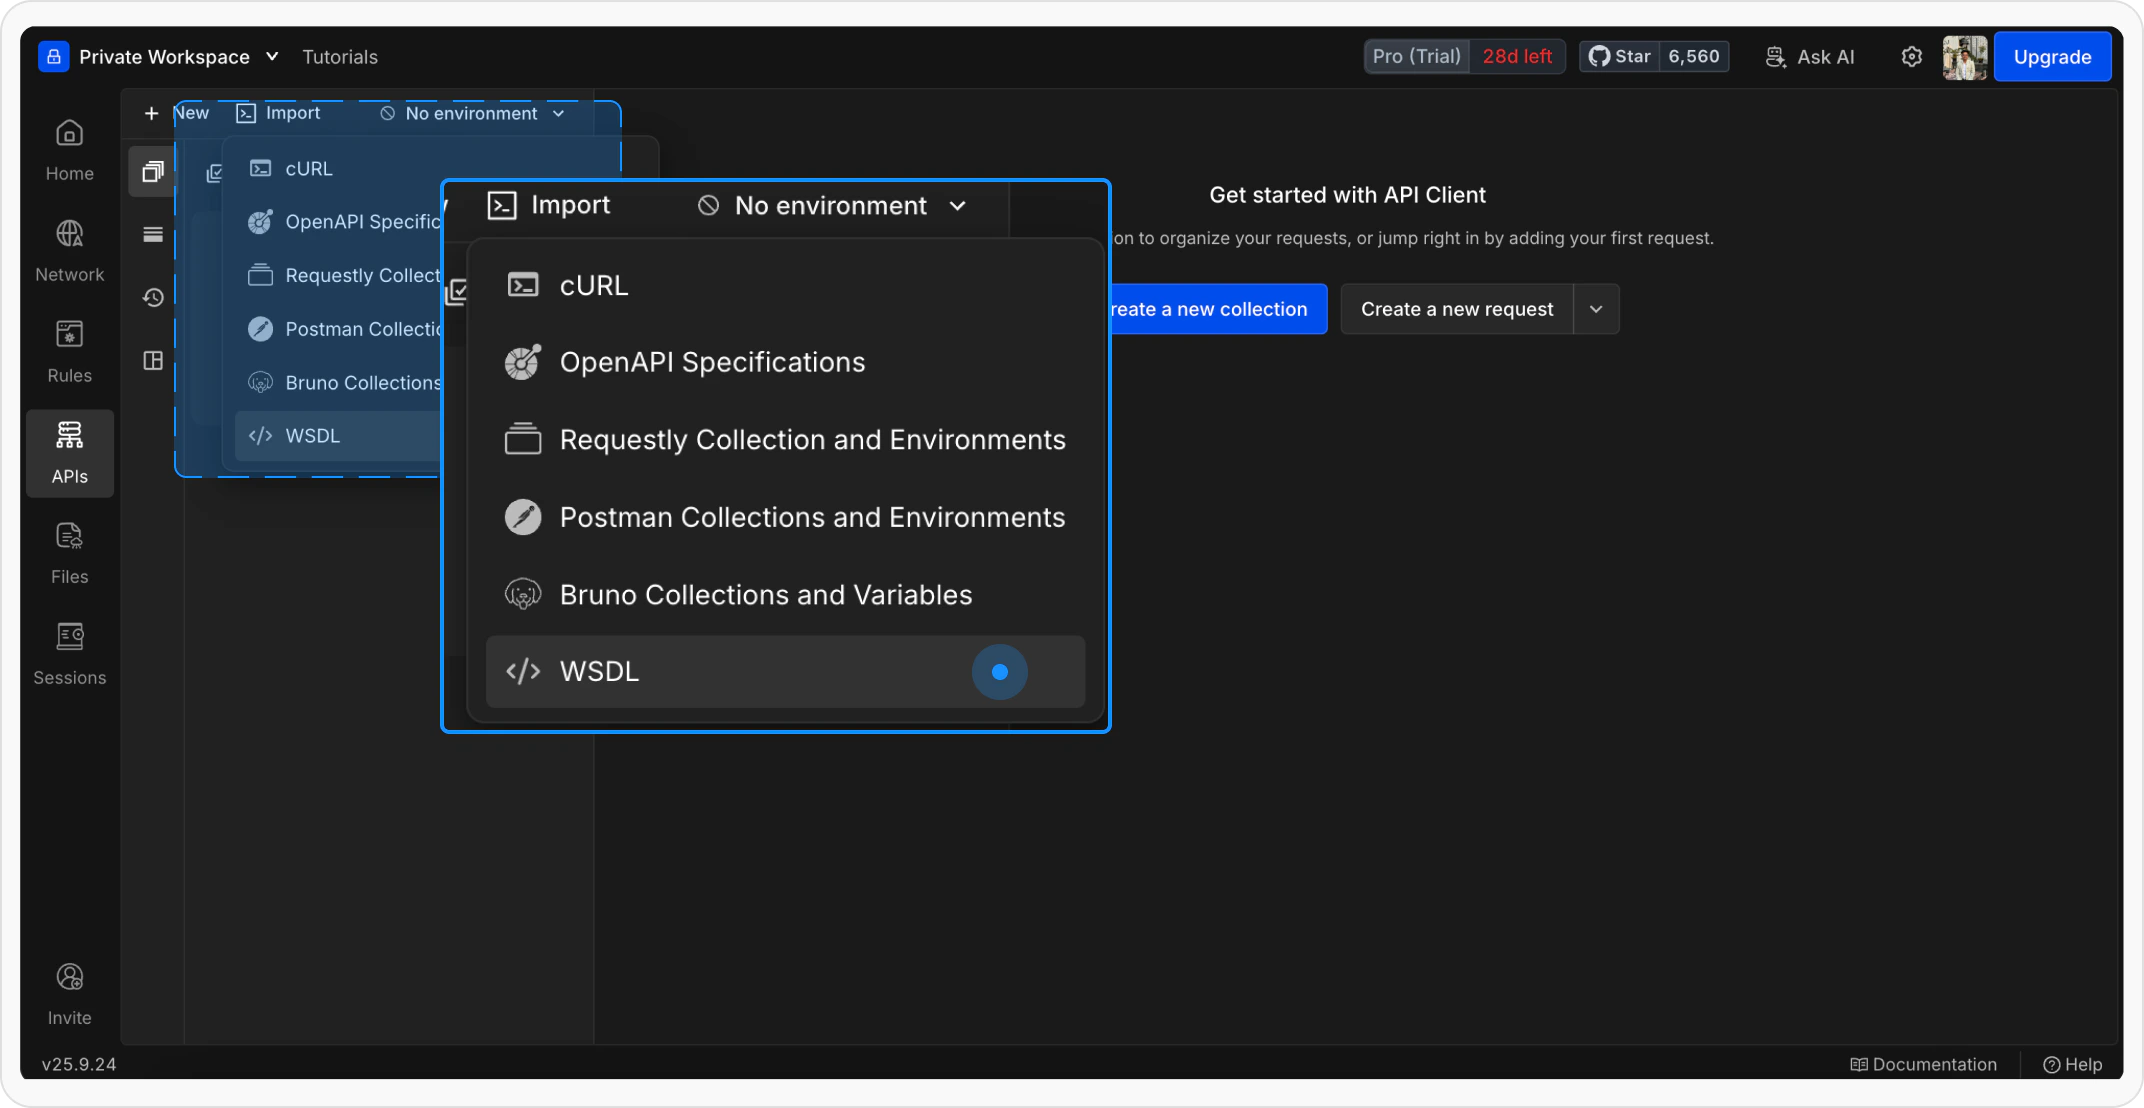
Task: Expand the Create a new request options
Action: coord(1596,309)
